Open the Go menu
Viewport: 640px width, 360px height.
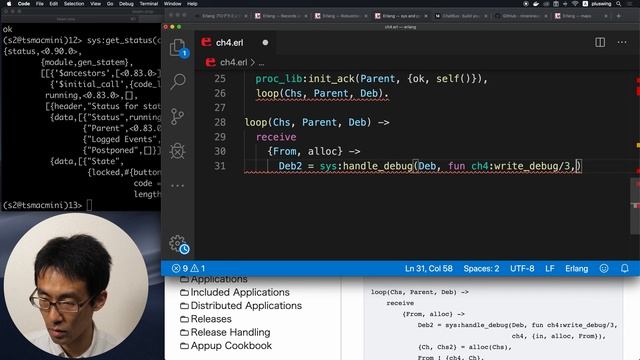(110, 4)
